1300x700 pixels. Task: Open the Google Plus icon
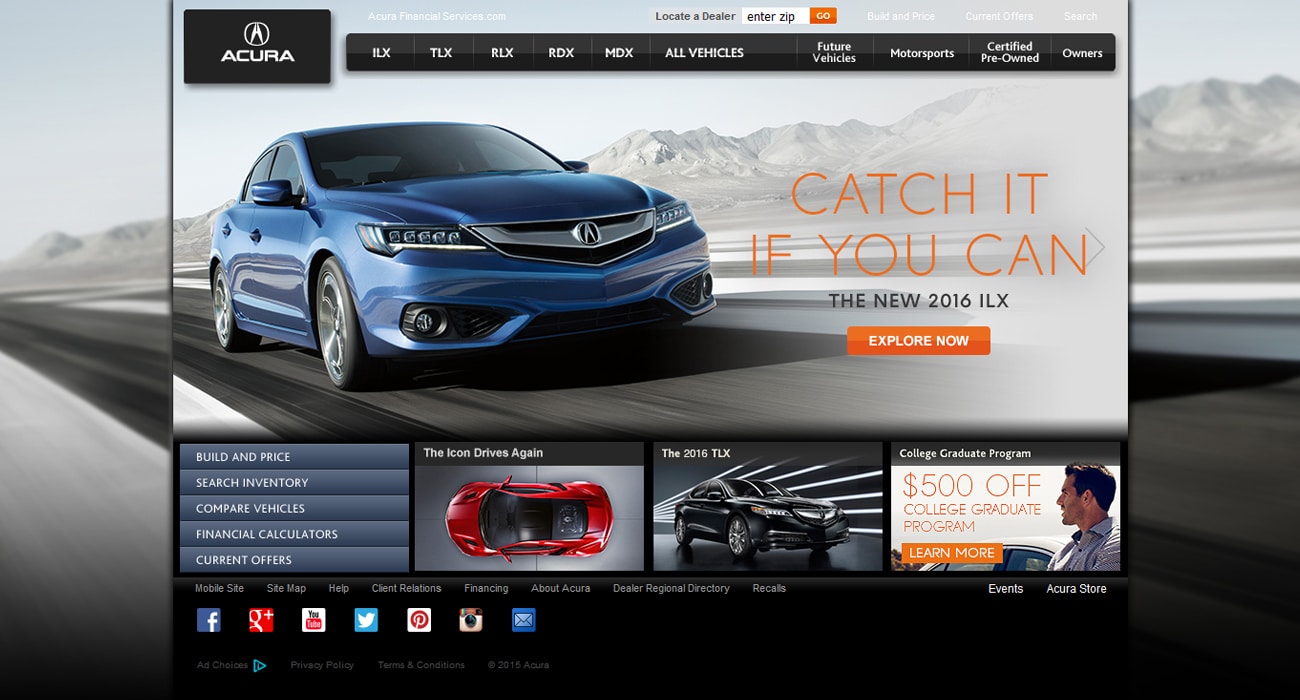coord(261,620)
